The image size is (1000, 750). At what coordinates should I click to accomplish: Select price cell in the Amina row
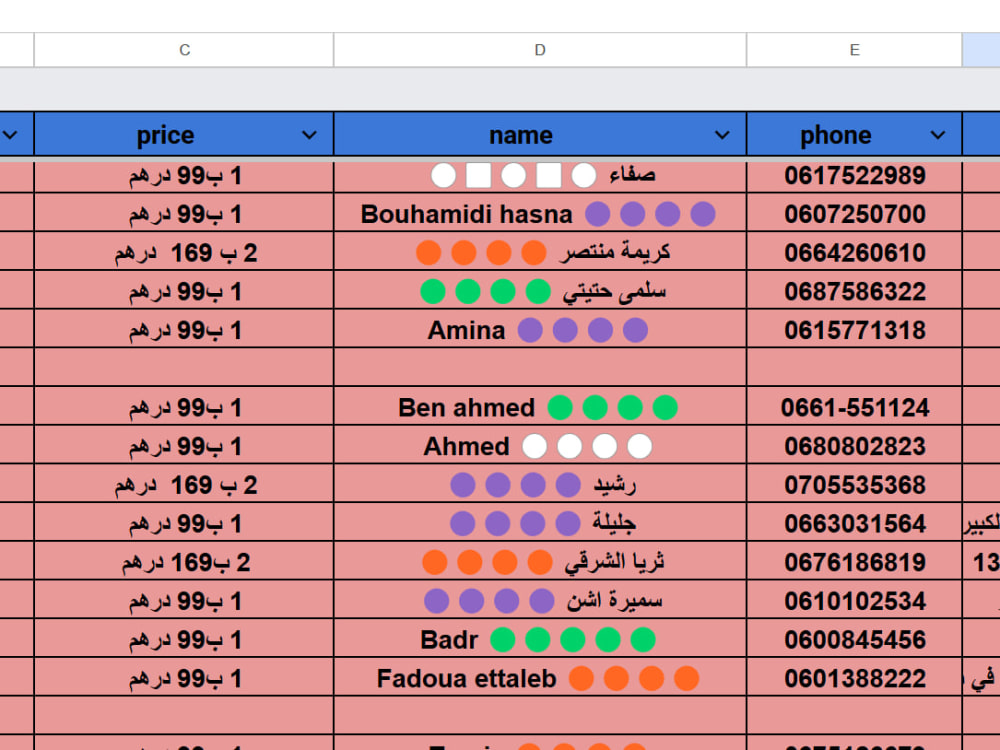click(x=184, y=330)
